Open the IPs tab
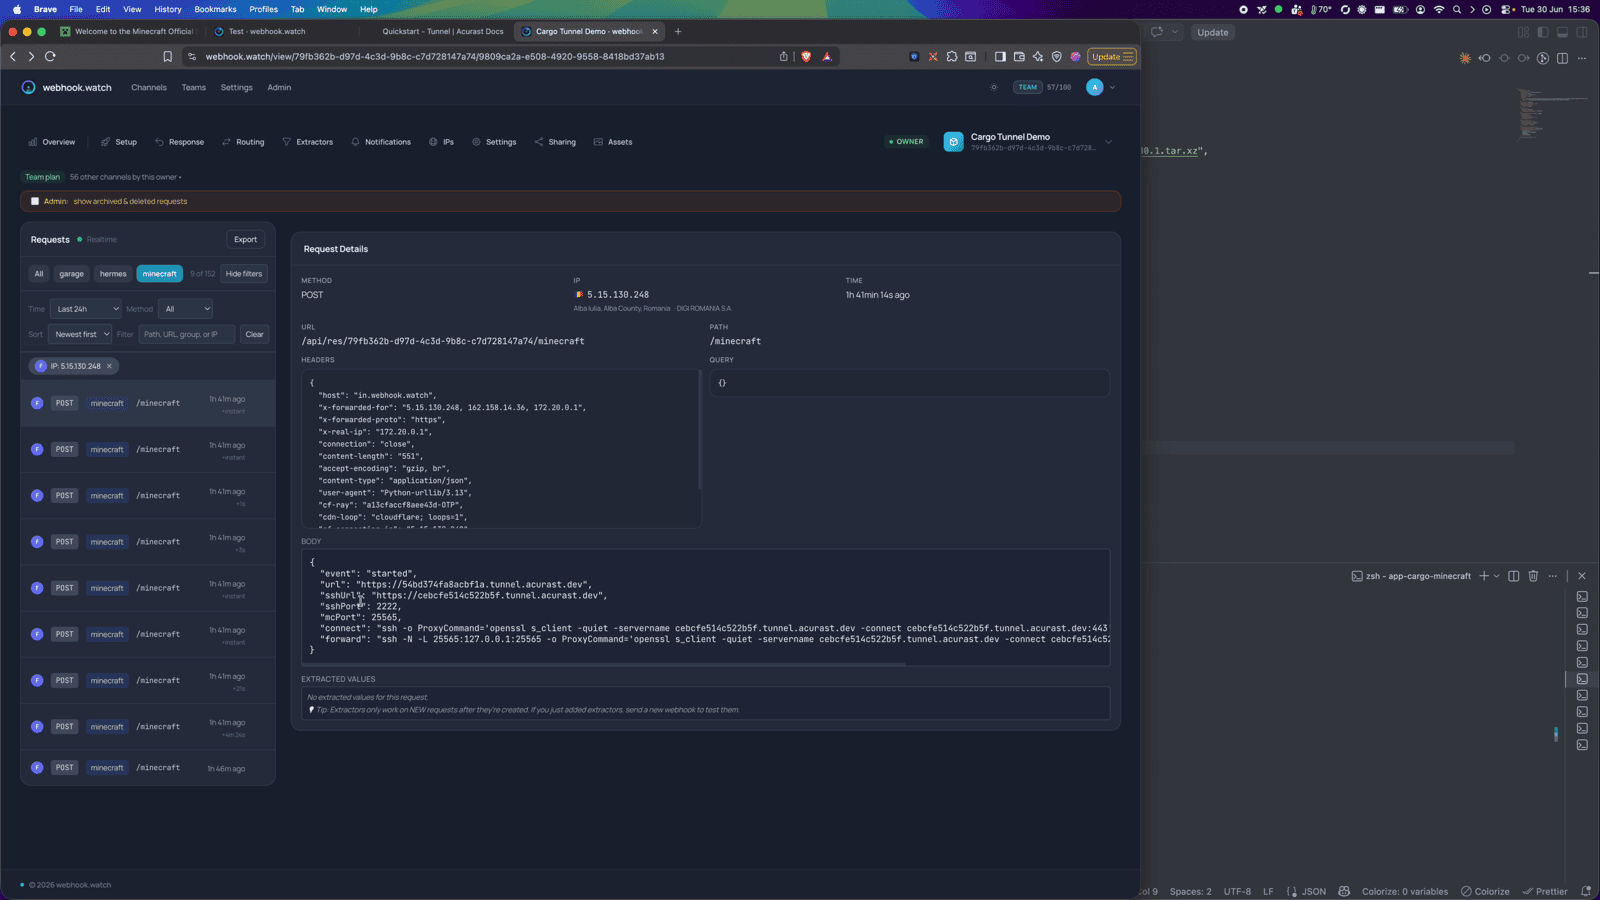The height and width of the screenshot is (900, 1600). [442, 142]
